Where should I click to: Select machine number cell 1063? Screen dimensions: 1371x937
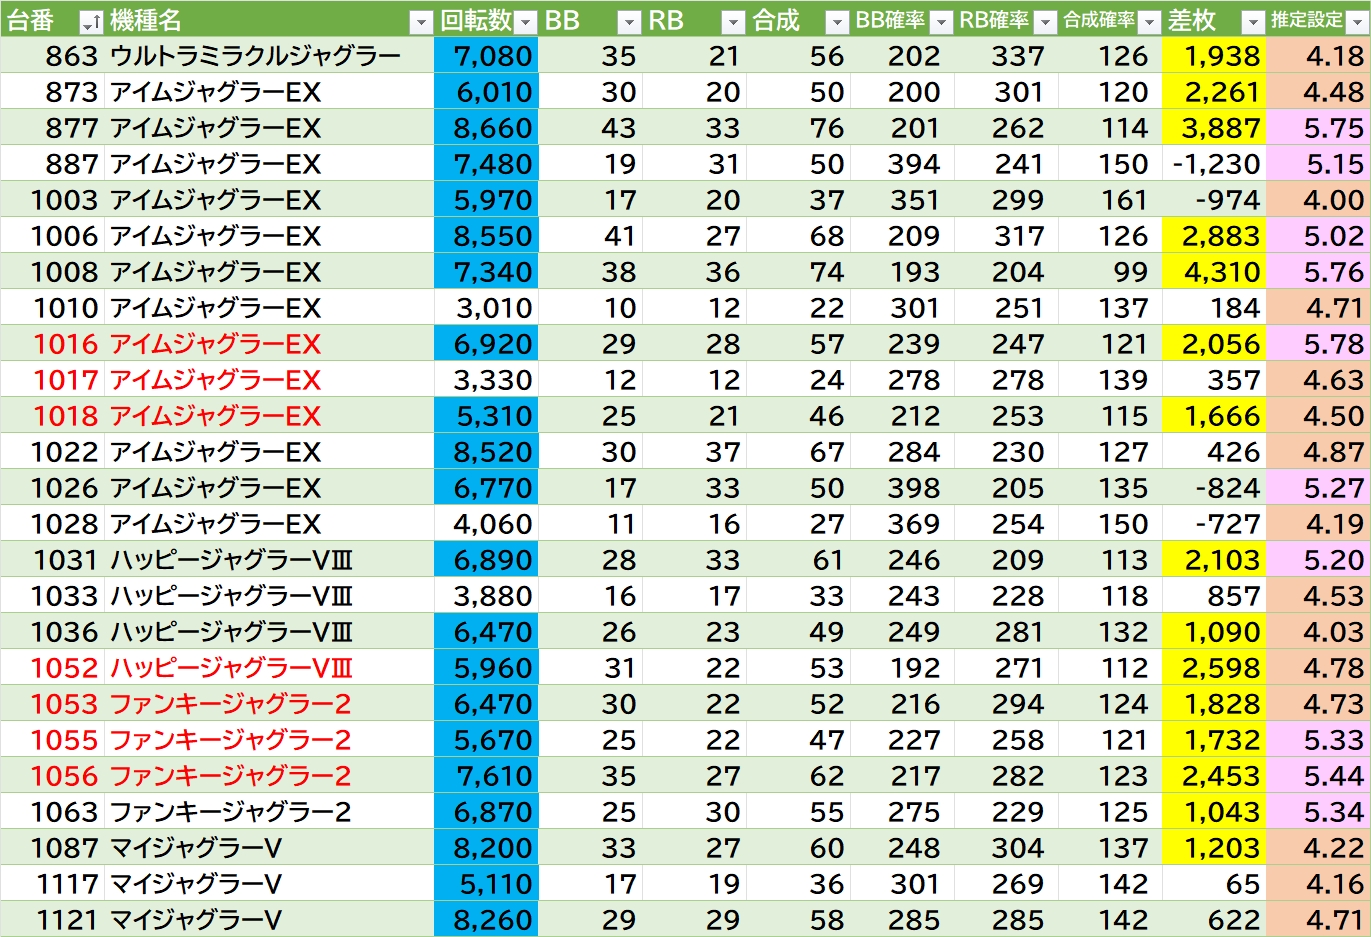[x=52, y=812]
